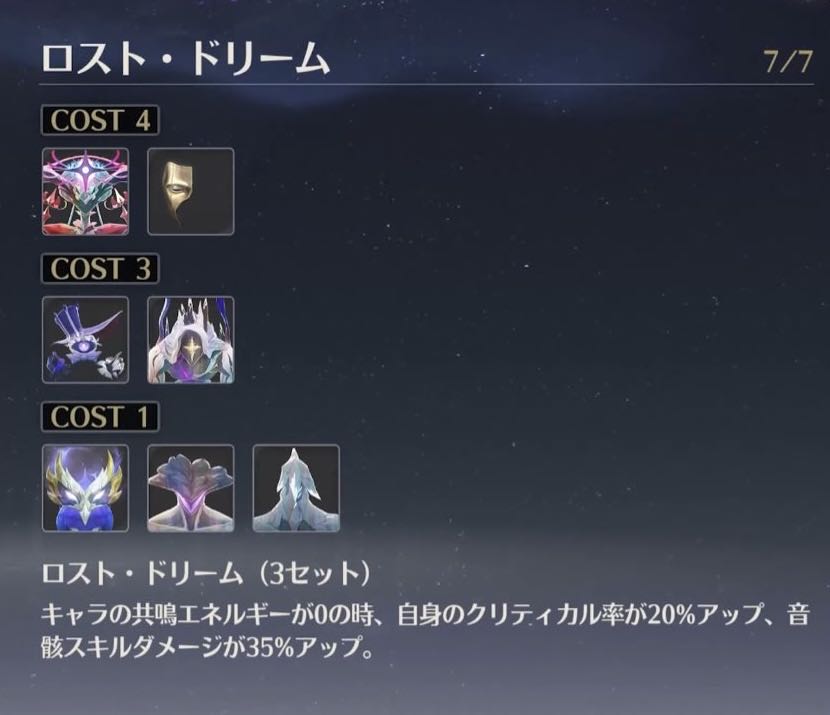830x715 pixels.
Task: Pick the blue owl-faced echo under COST 1
Action: point(85,488)
